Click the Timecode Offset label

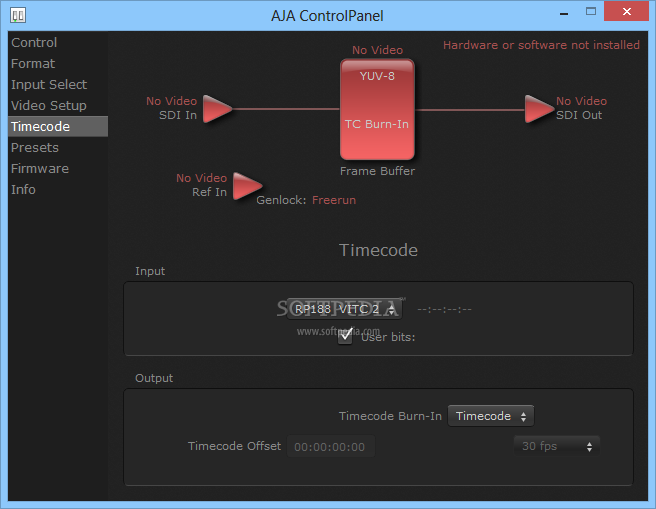coord(234,446)
